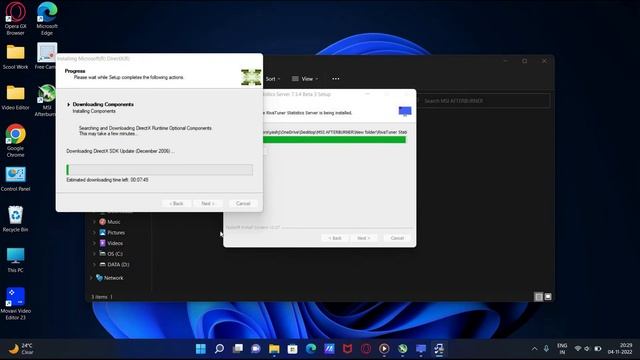Expand the Videos tree node
This screenshot has height=360, width=640.
coord(94,243)
